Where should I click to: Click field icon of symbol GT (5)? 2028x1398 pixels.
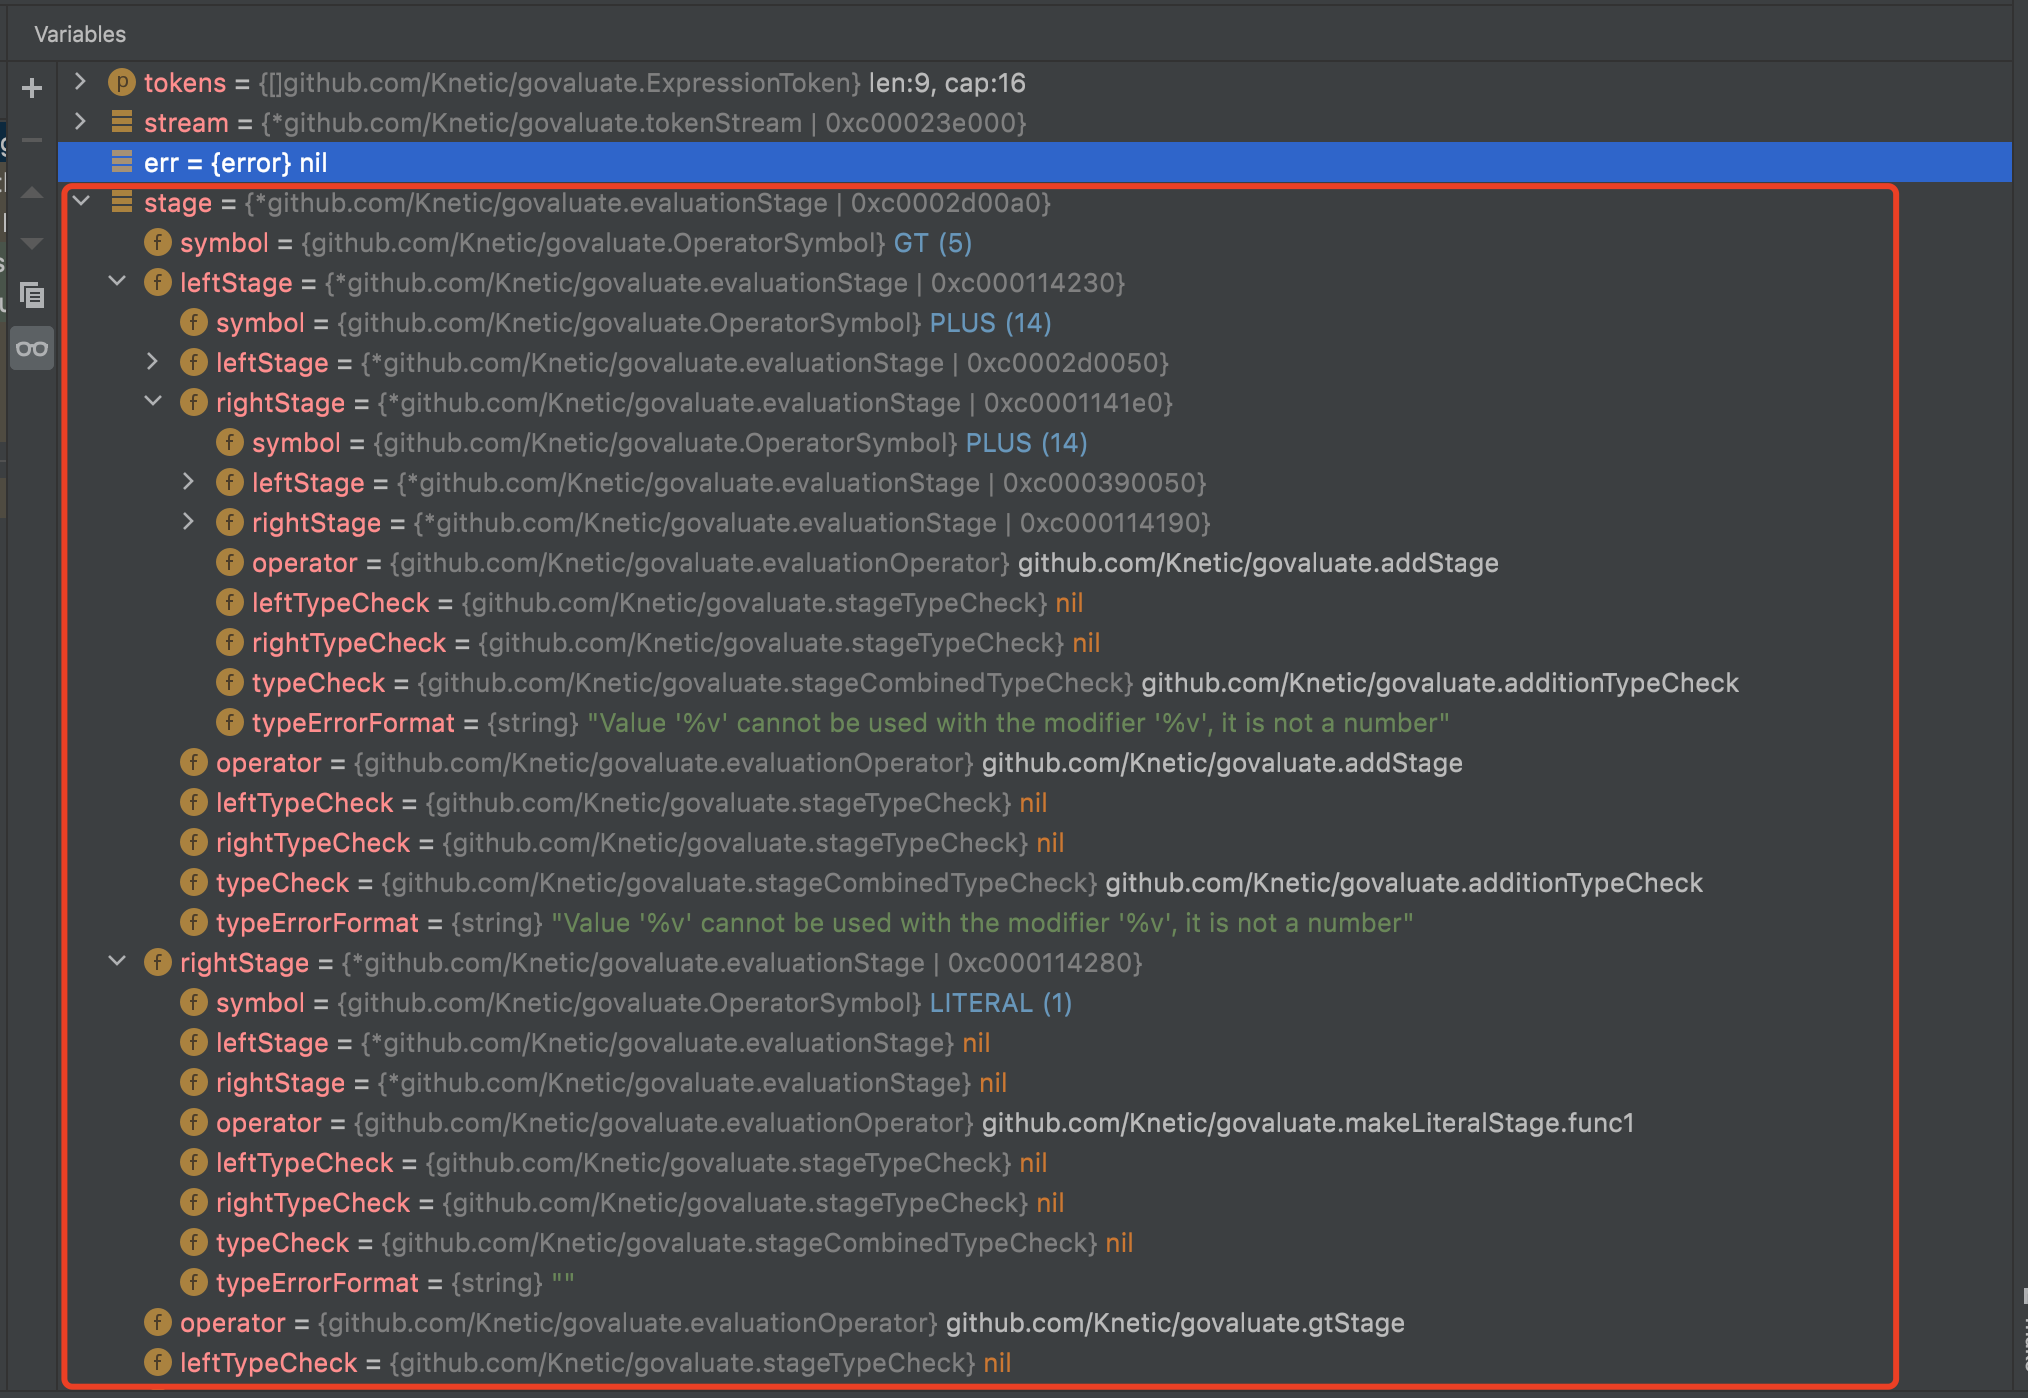158,242
